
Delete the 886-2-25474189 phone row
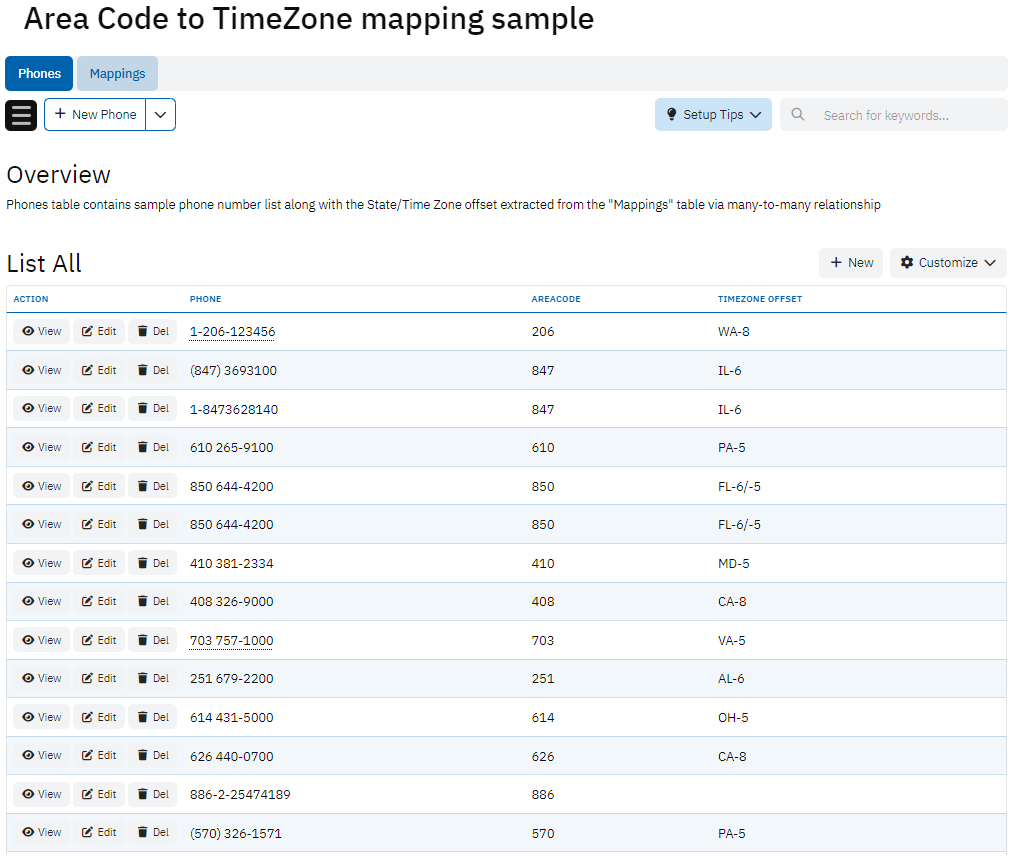pos(152,795)
